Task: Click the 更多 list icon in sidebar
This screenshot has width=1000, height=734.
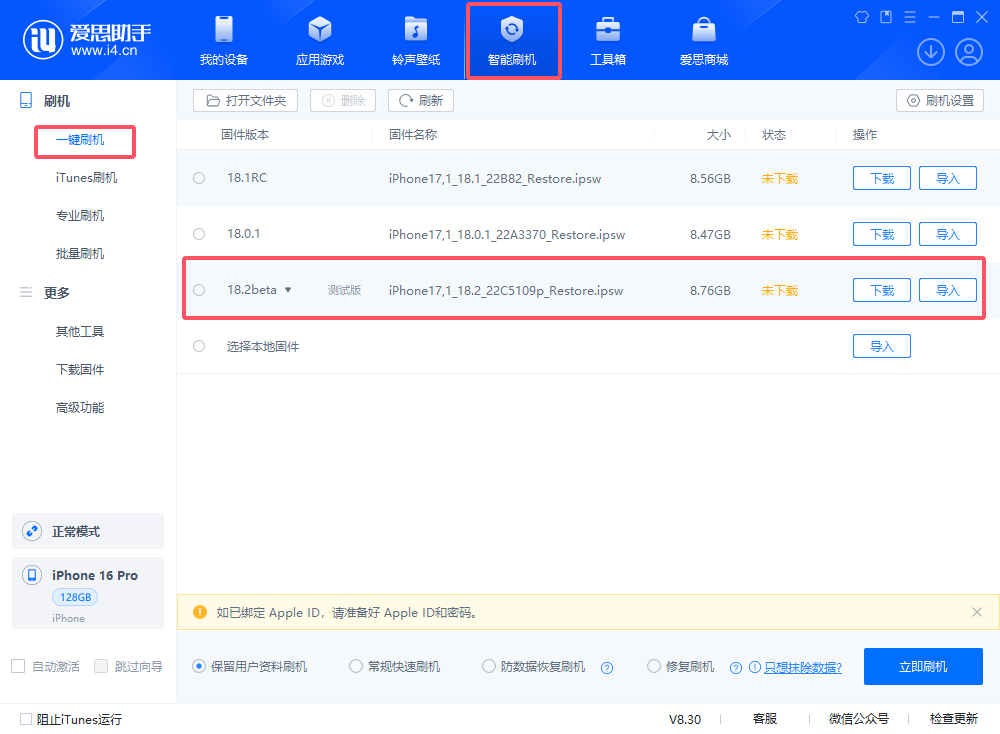Action: click(26, 293)
